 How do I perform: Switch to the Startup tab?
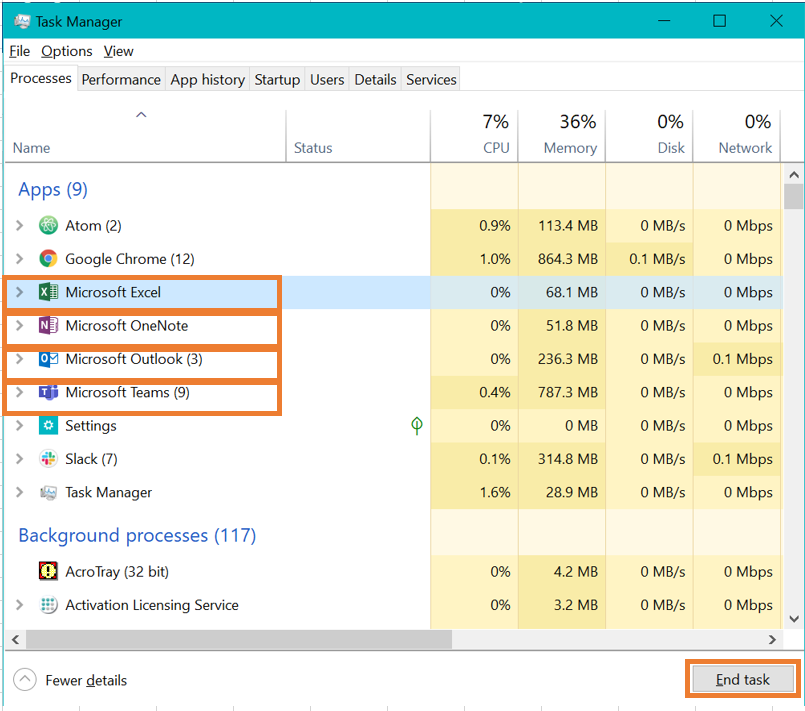(x=277, y=80)
